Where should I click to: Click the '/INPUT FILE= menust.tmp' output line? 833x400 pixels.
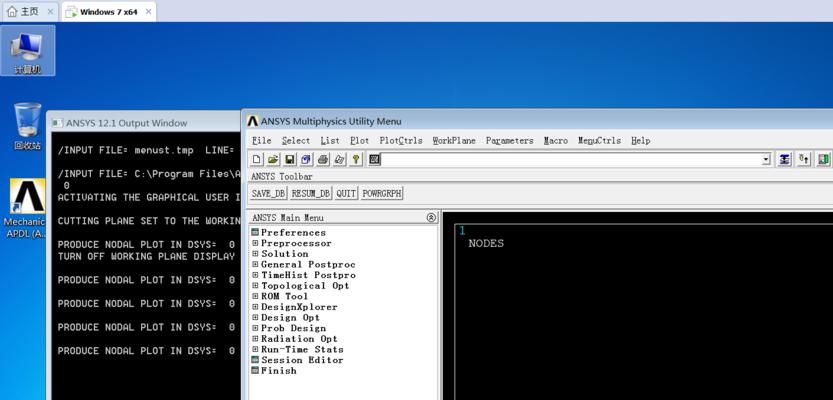point(146,150)
